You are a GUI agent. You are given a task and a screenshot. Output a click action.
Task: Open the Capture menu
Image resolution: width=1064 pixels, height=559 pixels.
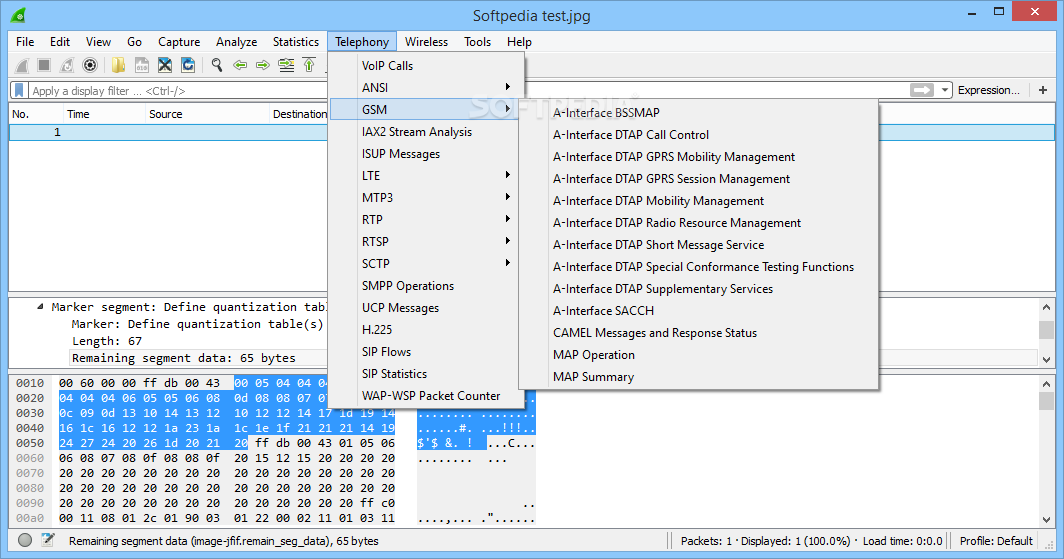tap(179, 42)
